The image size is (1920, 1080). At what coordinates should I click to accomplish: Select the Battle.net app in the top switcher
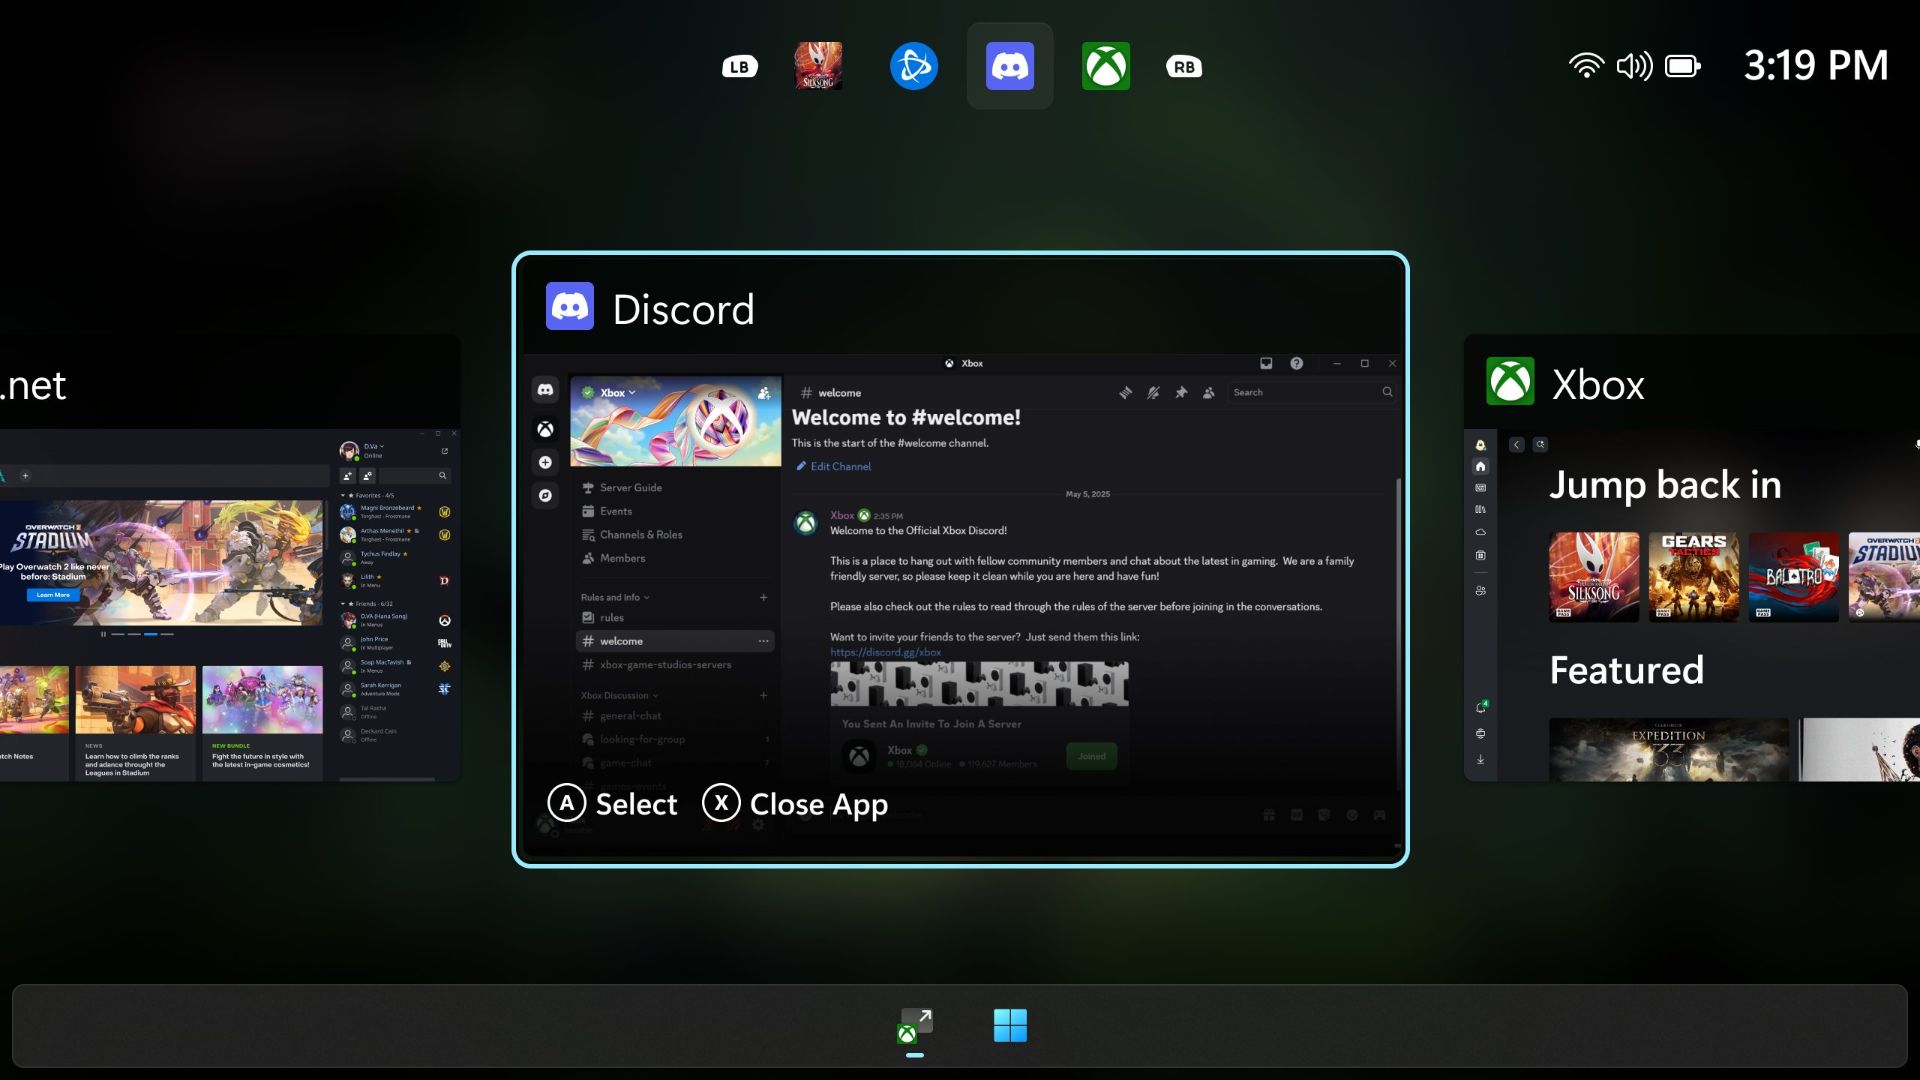[x=913, y=65]
